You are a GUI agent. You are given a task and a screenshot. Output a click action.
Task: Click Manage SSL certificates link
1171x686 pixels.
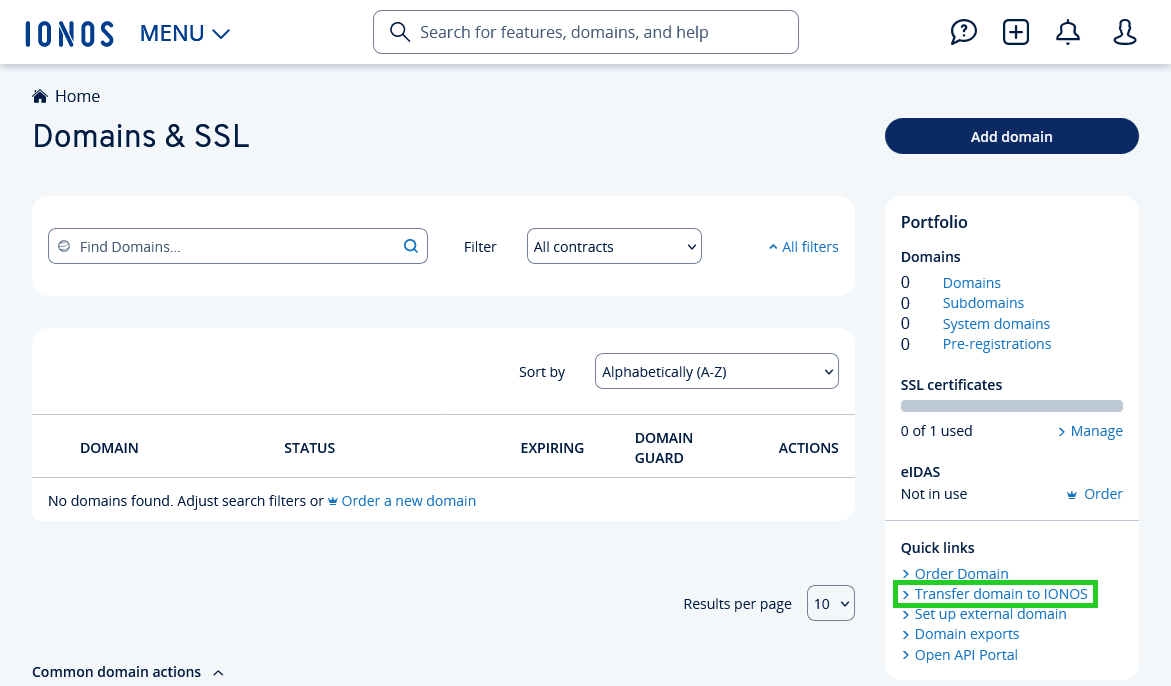[x=1096, y=431]
